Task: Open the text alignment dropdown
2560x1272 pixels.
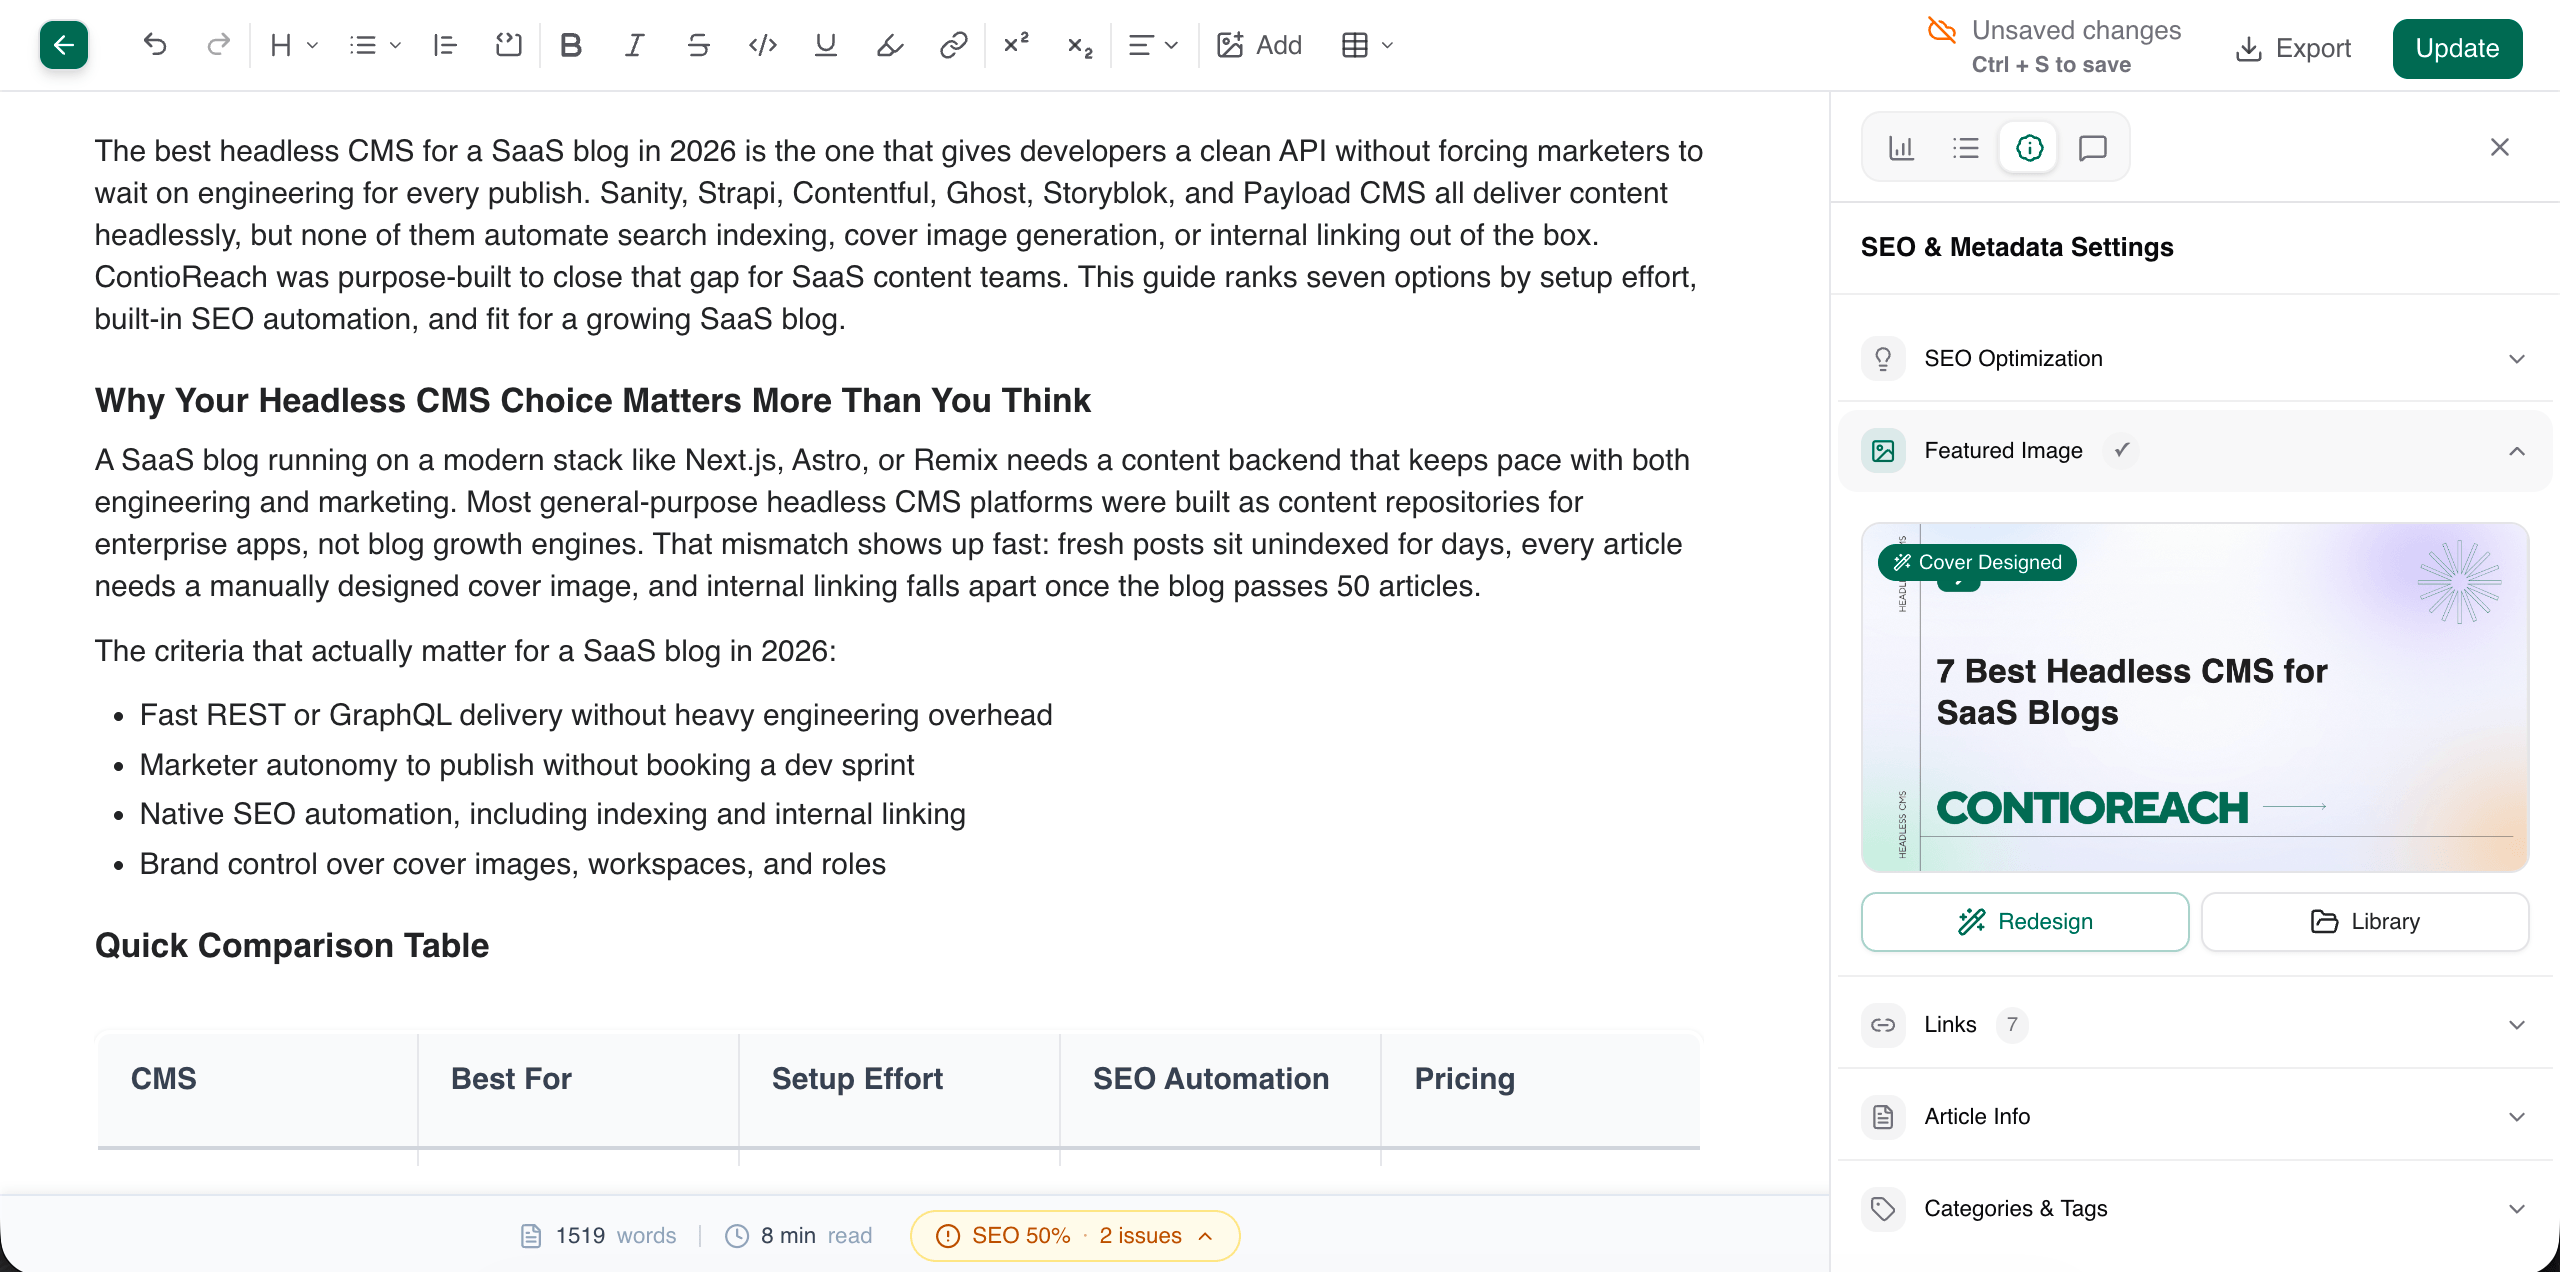Action: [1153, 45]
